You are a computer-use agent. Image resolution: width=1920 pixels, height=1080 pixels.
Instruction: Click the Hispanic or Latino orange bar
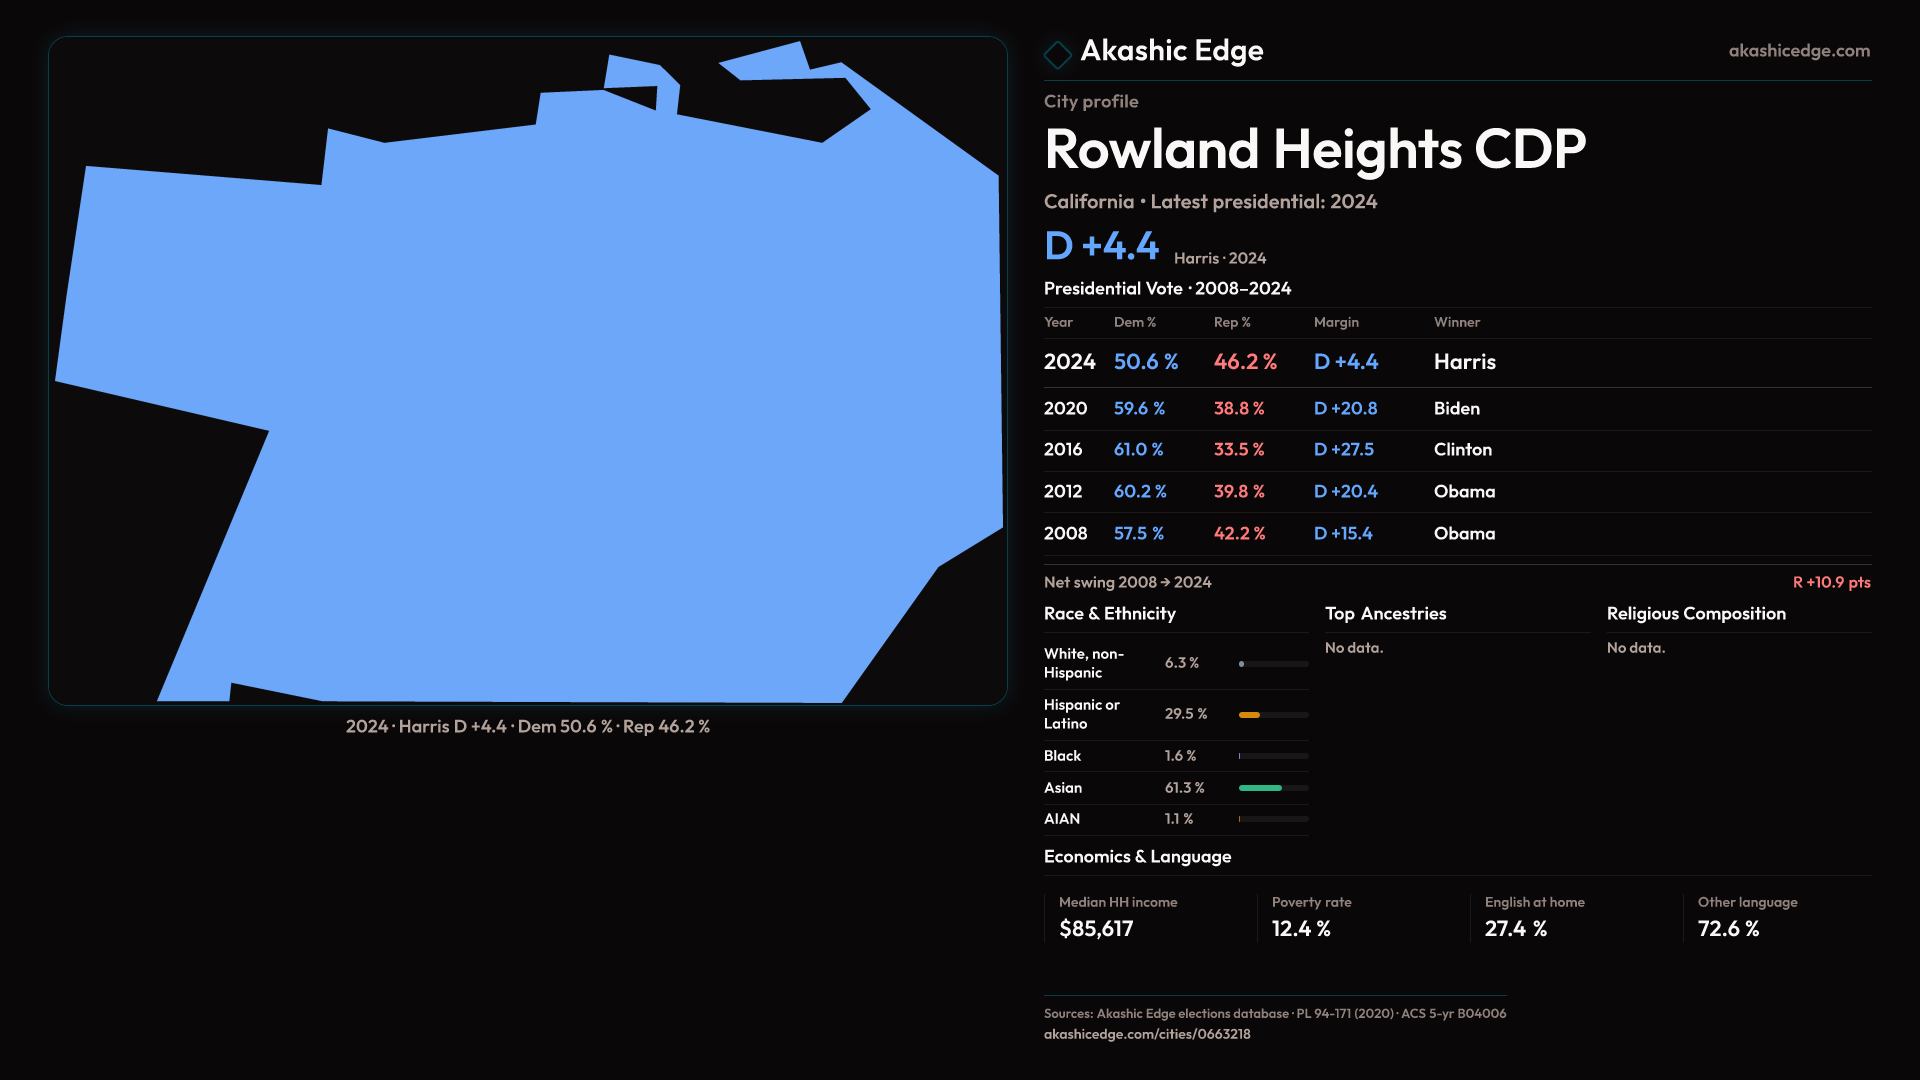(1250, 715)
